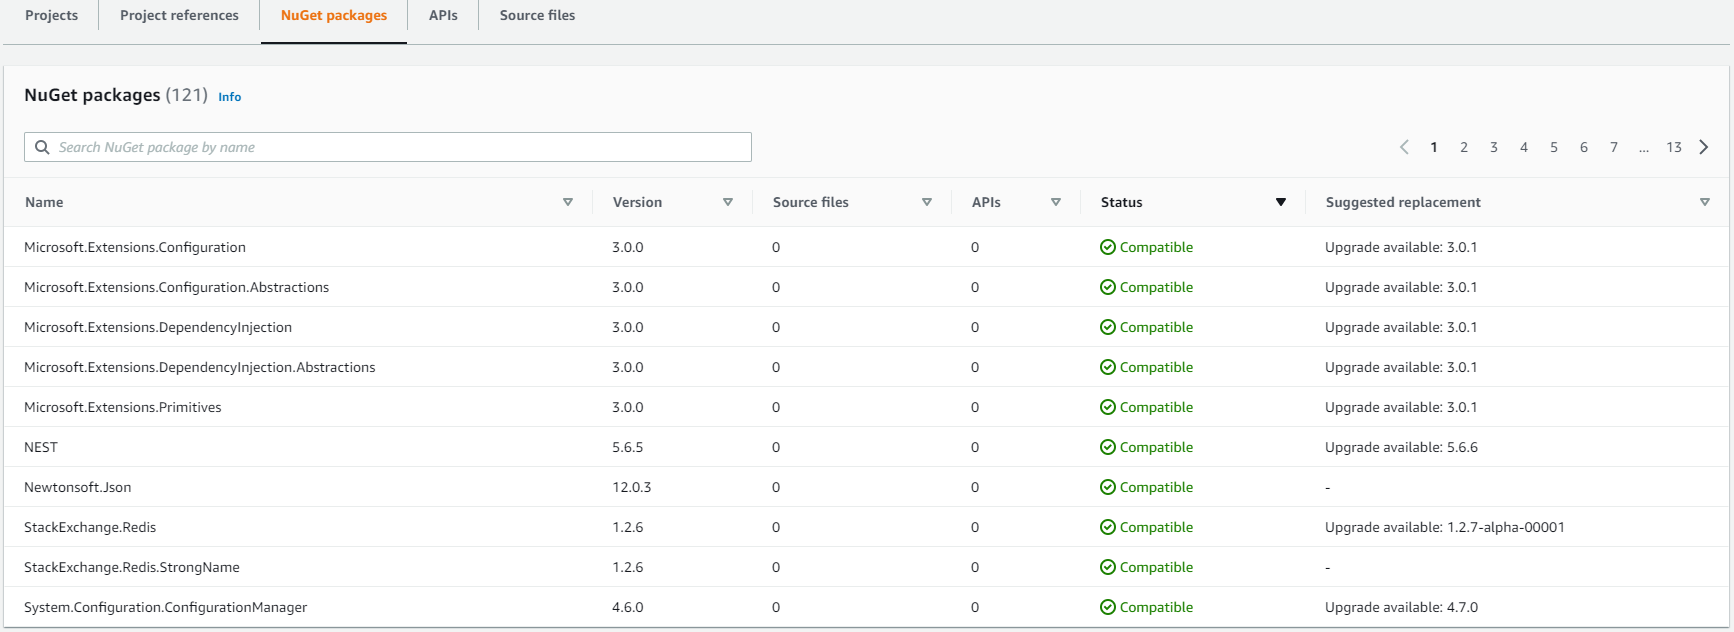
Task: Click Microsoft.Extensions.Primitives package name
Action: [x=123, y=407]
